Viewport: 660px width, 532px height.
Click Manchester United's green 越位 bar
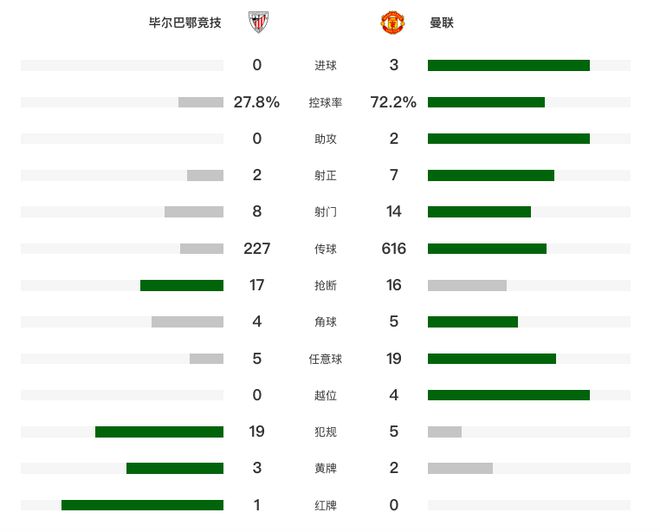[x=508, y=395]
